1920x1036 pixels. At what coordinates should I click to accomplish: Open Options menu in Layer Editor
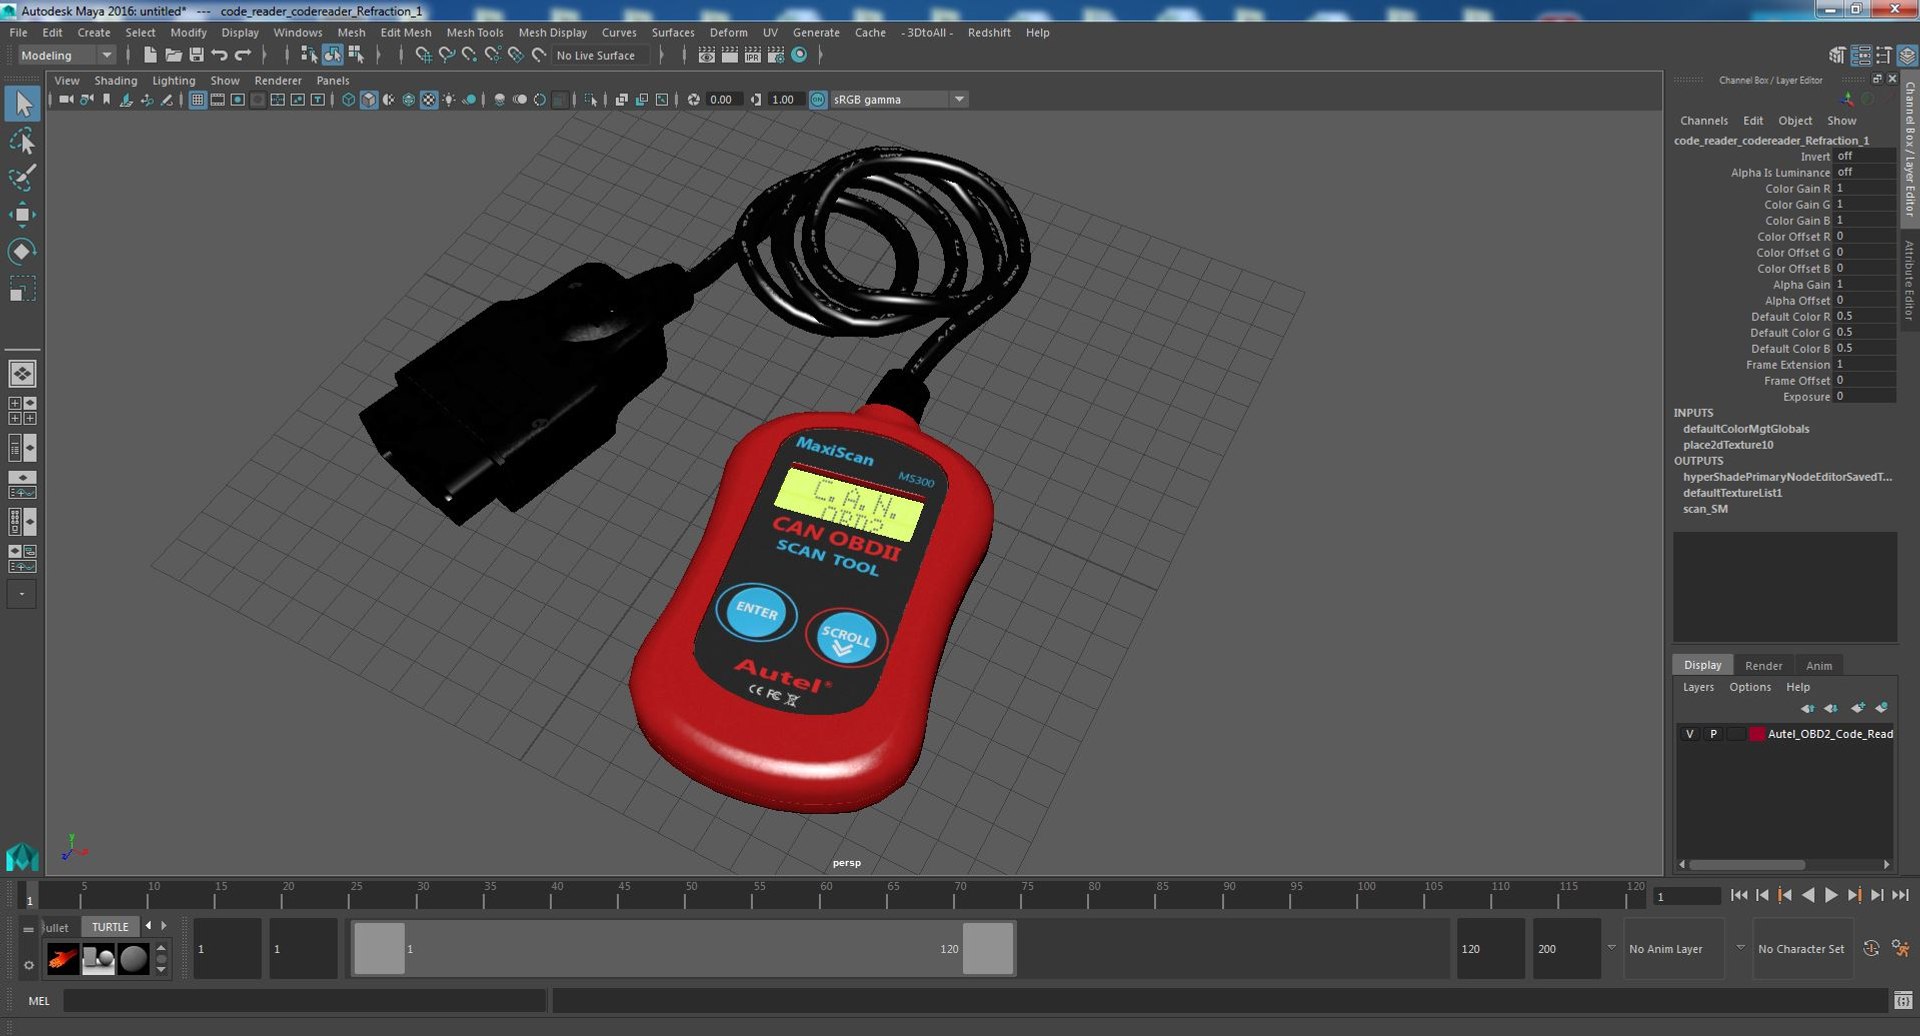coord(1750,687)
